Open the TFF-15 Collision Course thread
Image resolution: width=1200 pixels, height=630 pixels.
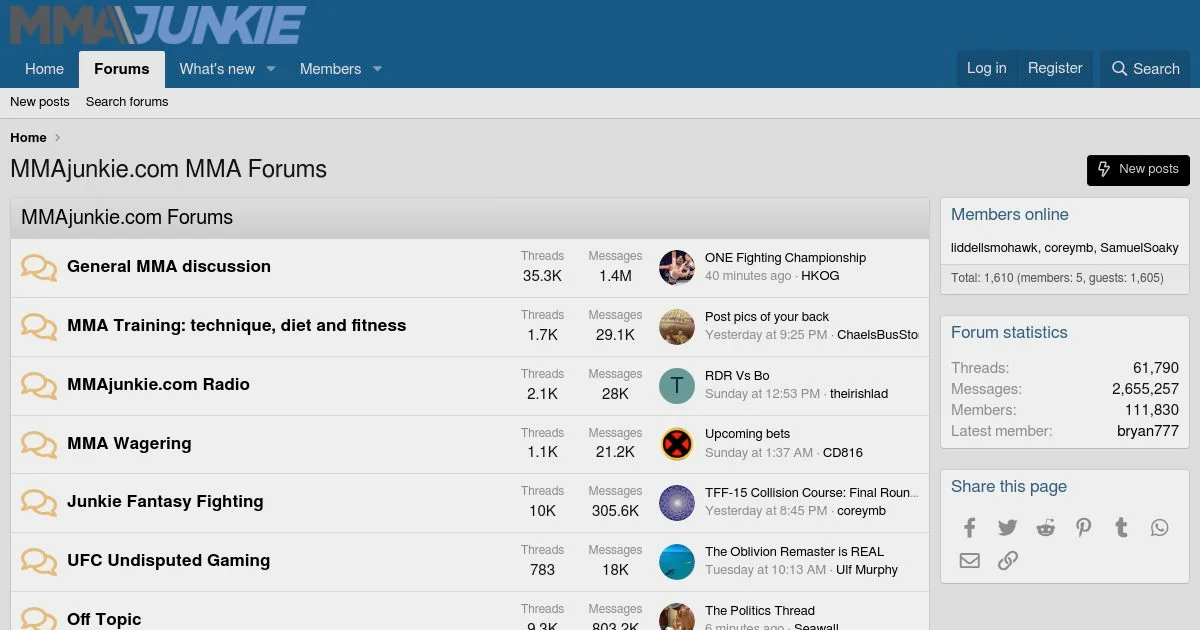pos(811,493)
